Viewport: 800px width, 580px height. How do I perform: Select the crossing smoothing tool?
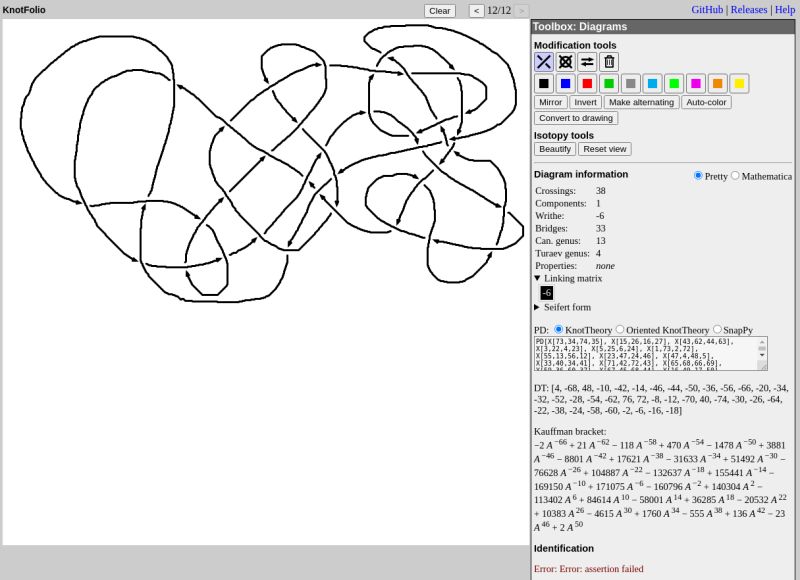566,61
